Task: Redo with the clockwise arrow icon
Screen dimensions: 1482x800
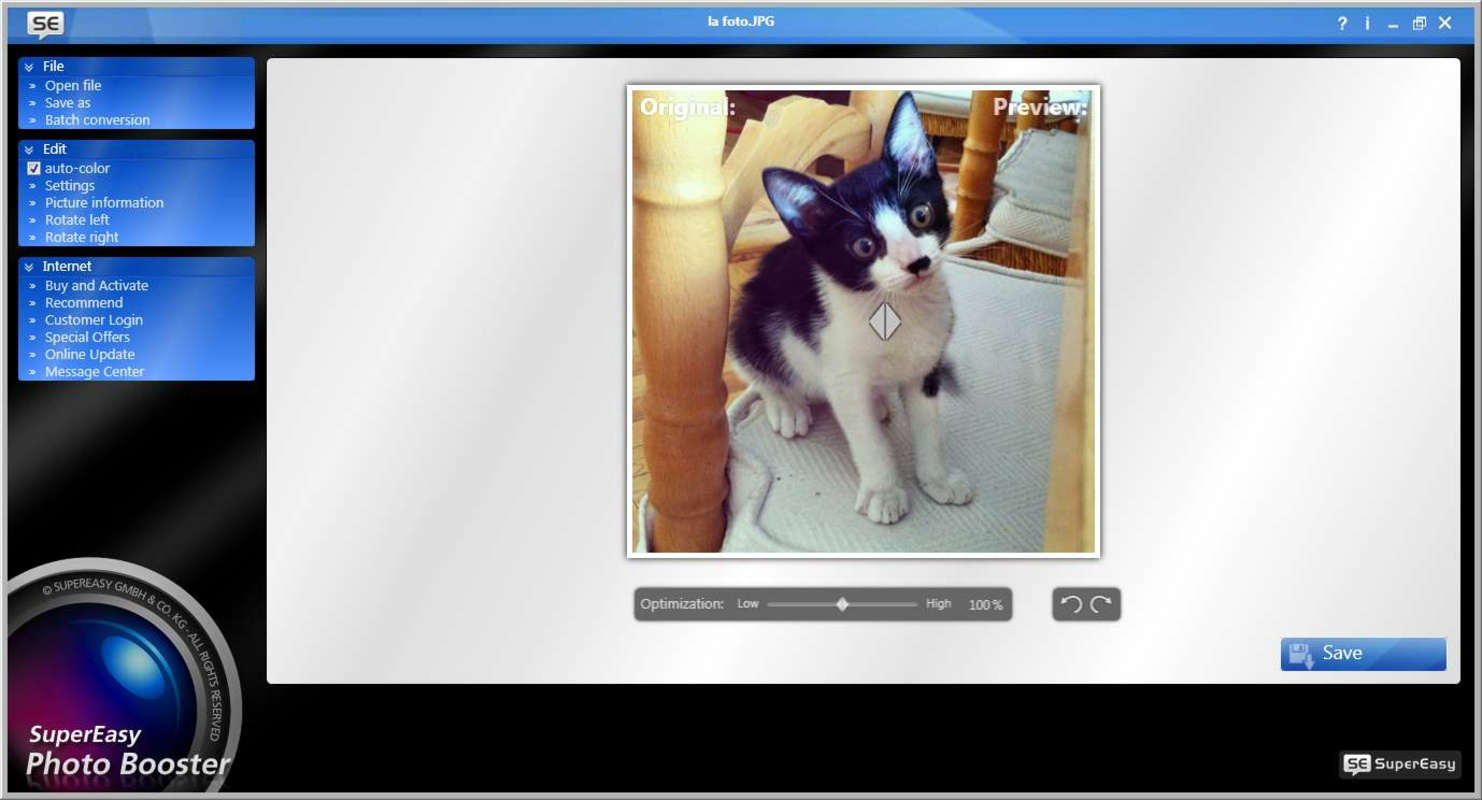Action: point(1101,604)
